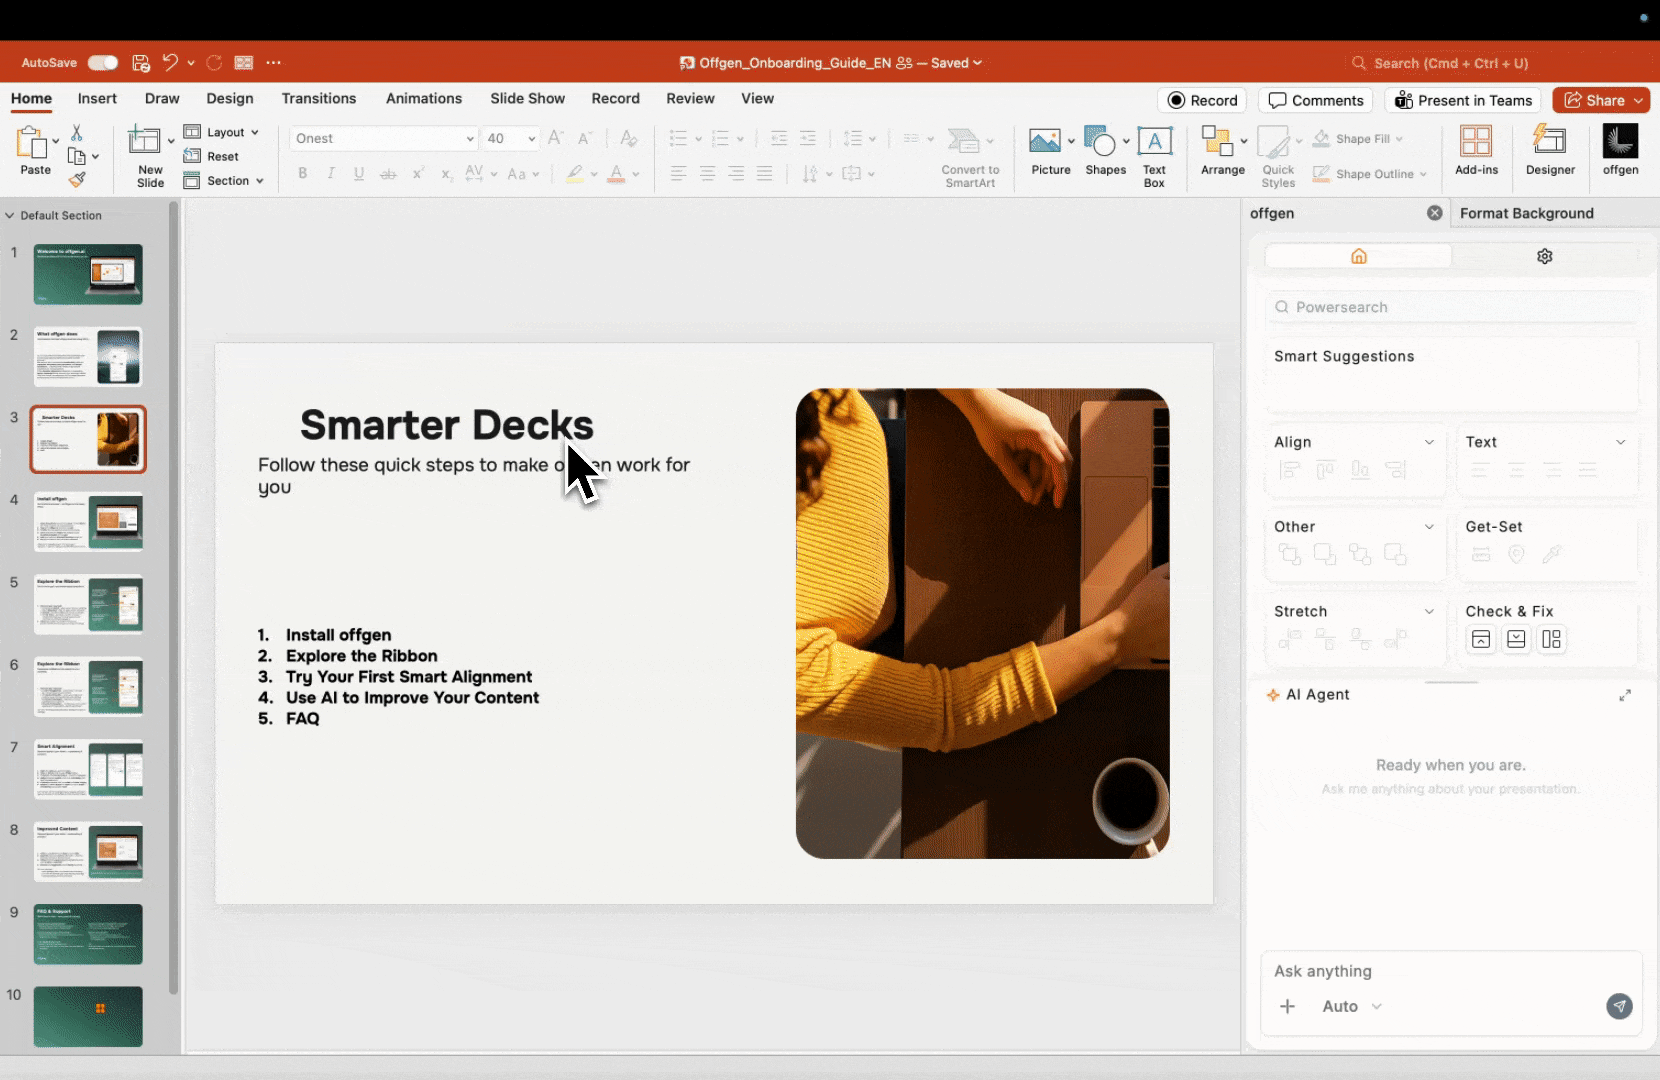Send the AI Agent prompt

coord(1619,1006)
